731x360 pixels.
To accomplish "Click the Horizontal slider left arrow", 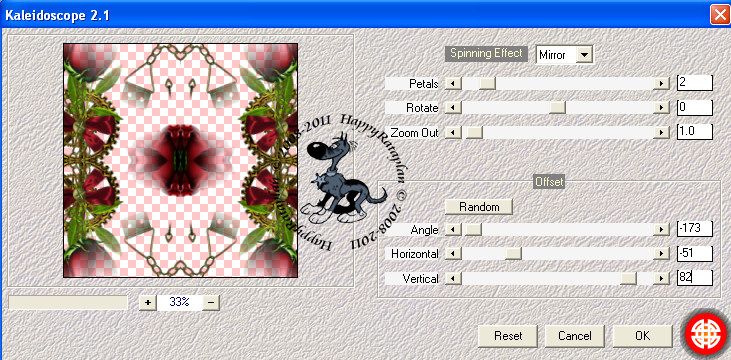I will pos(453,254).
